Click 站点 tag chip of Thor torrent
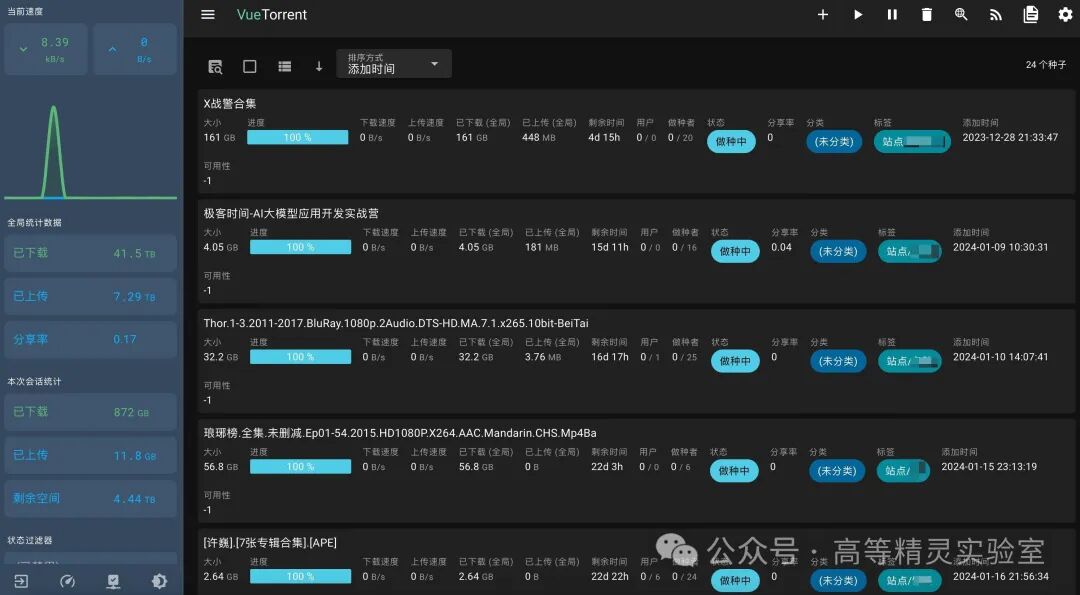 (909, 361)
